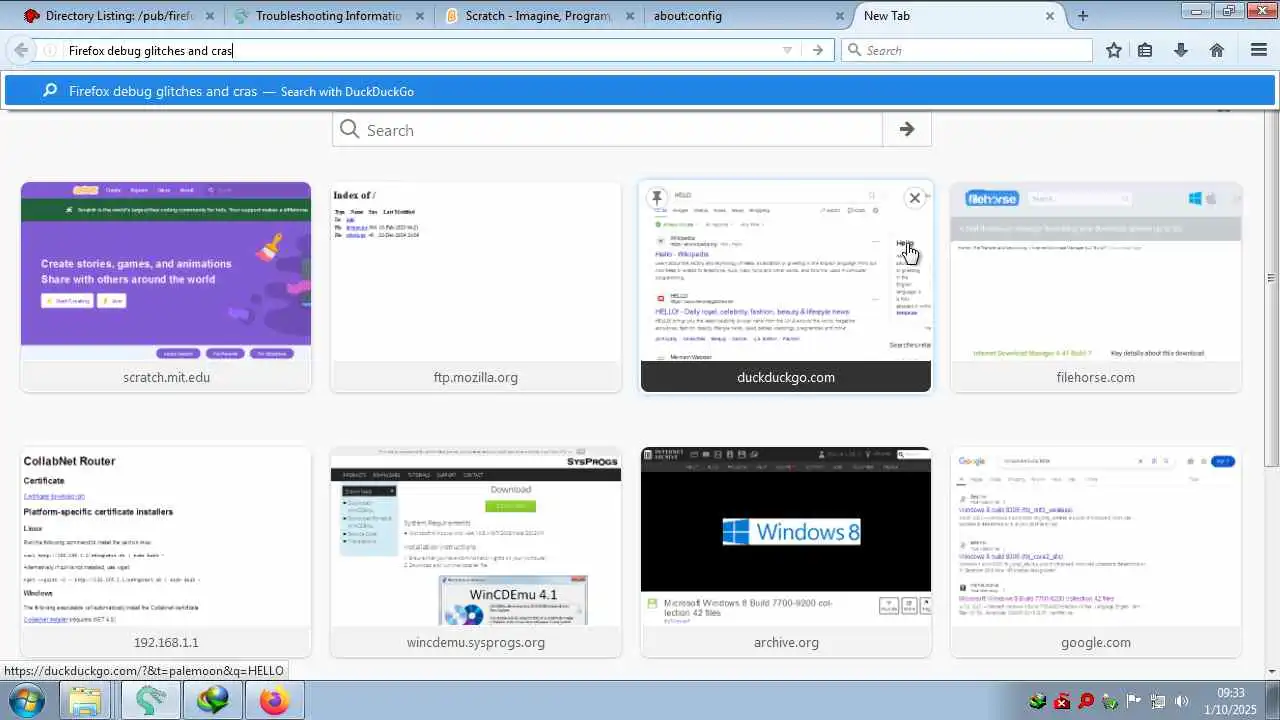1280x720 pixels.
Task: Click the google.com label
Action: [1096, 642]
